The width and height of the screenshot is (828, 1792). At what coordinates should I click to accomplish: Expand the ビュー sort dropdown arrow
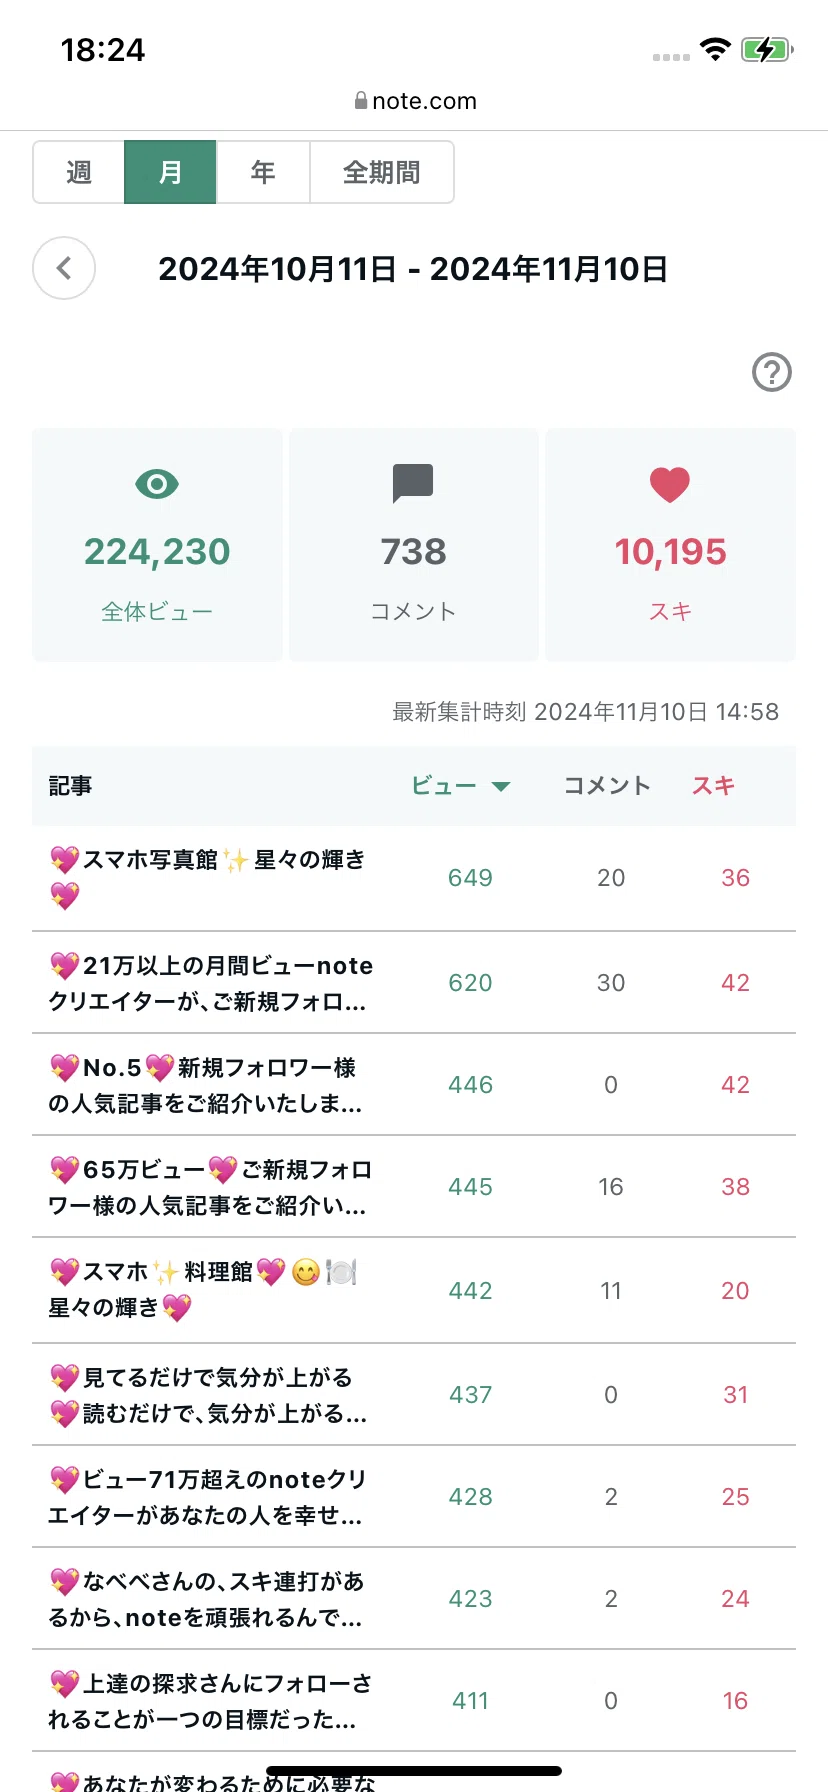[501, 787]
